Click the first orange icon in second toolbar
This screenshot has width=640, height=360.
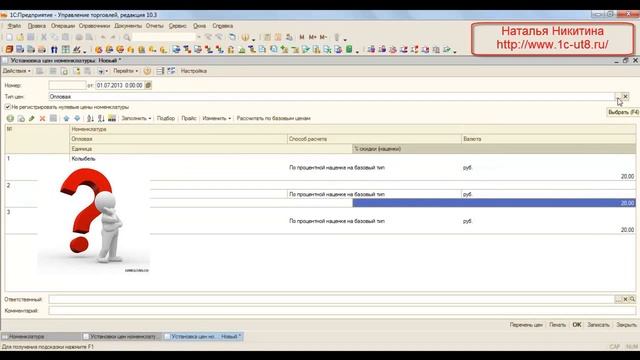click(9, 49)
